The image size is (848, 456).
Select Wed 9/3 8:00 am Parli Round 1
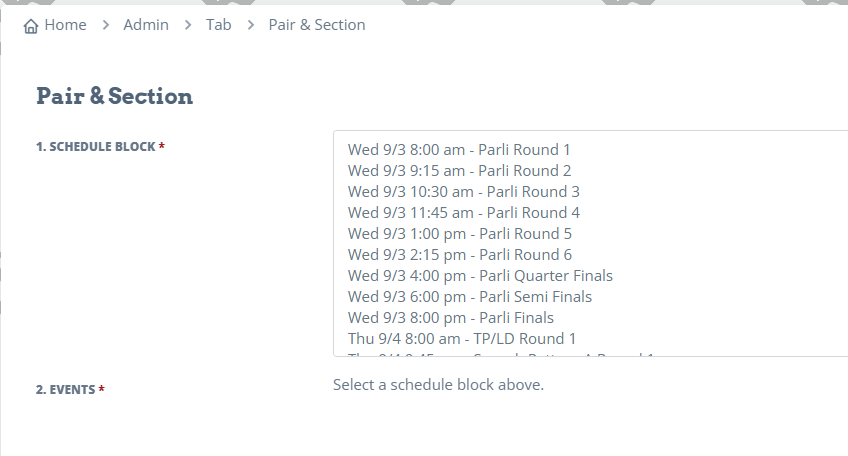pyautogui.click(x=591, y=149)
